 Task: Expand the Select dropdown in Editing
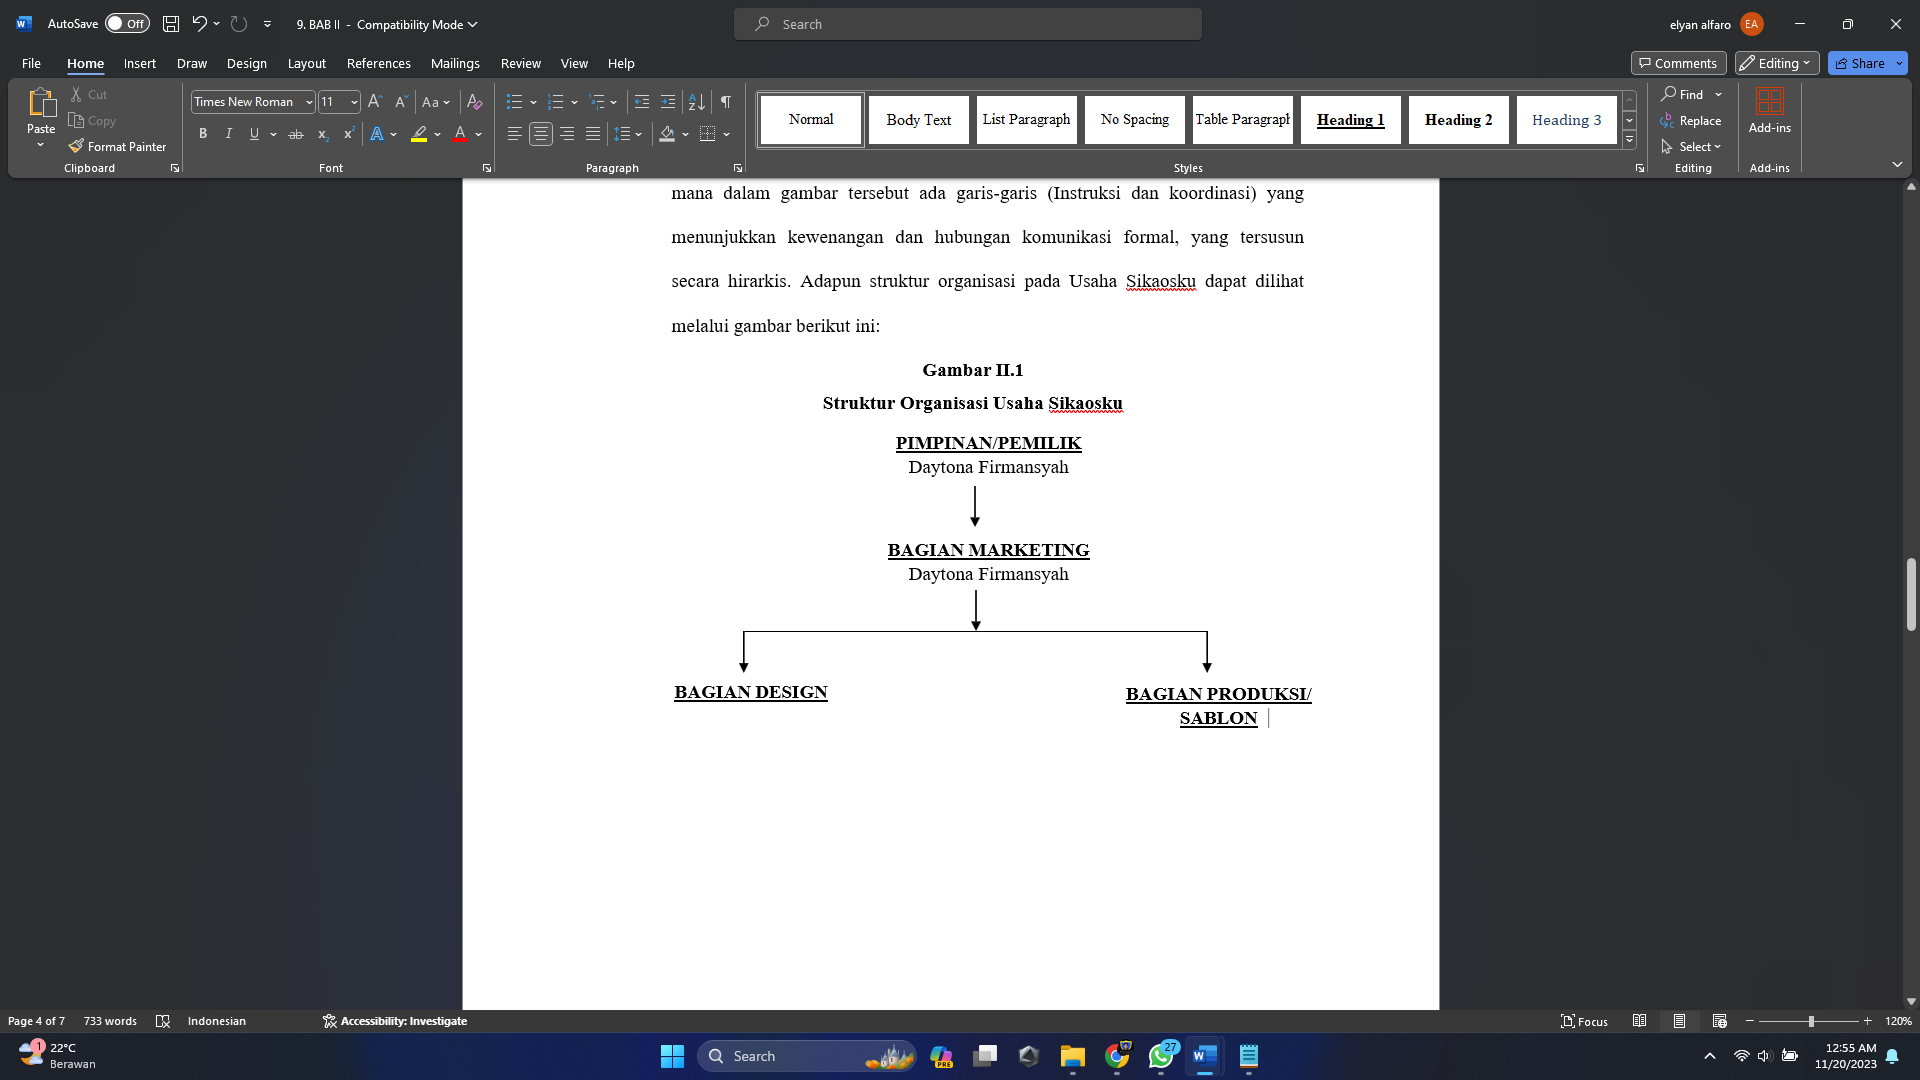pos(1691,146)
